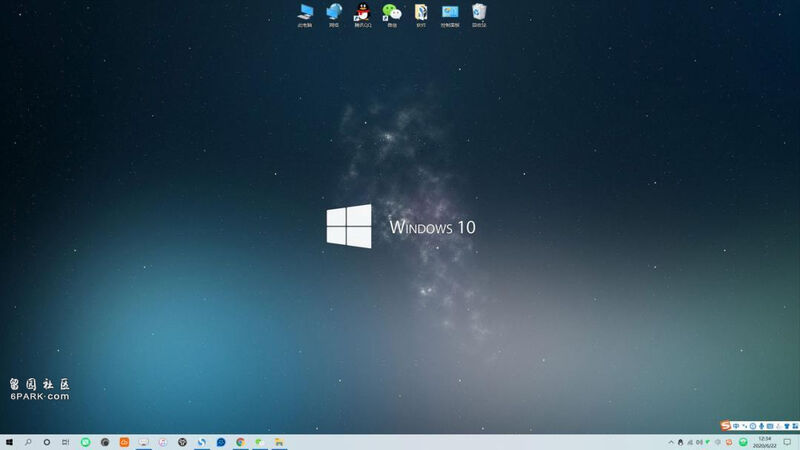Open the black circular emblem taskbar app

[x=182, y=442]
